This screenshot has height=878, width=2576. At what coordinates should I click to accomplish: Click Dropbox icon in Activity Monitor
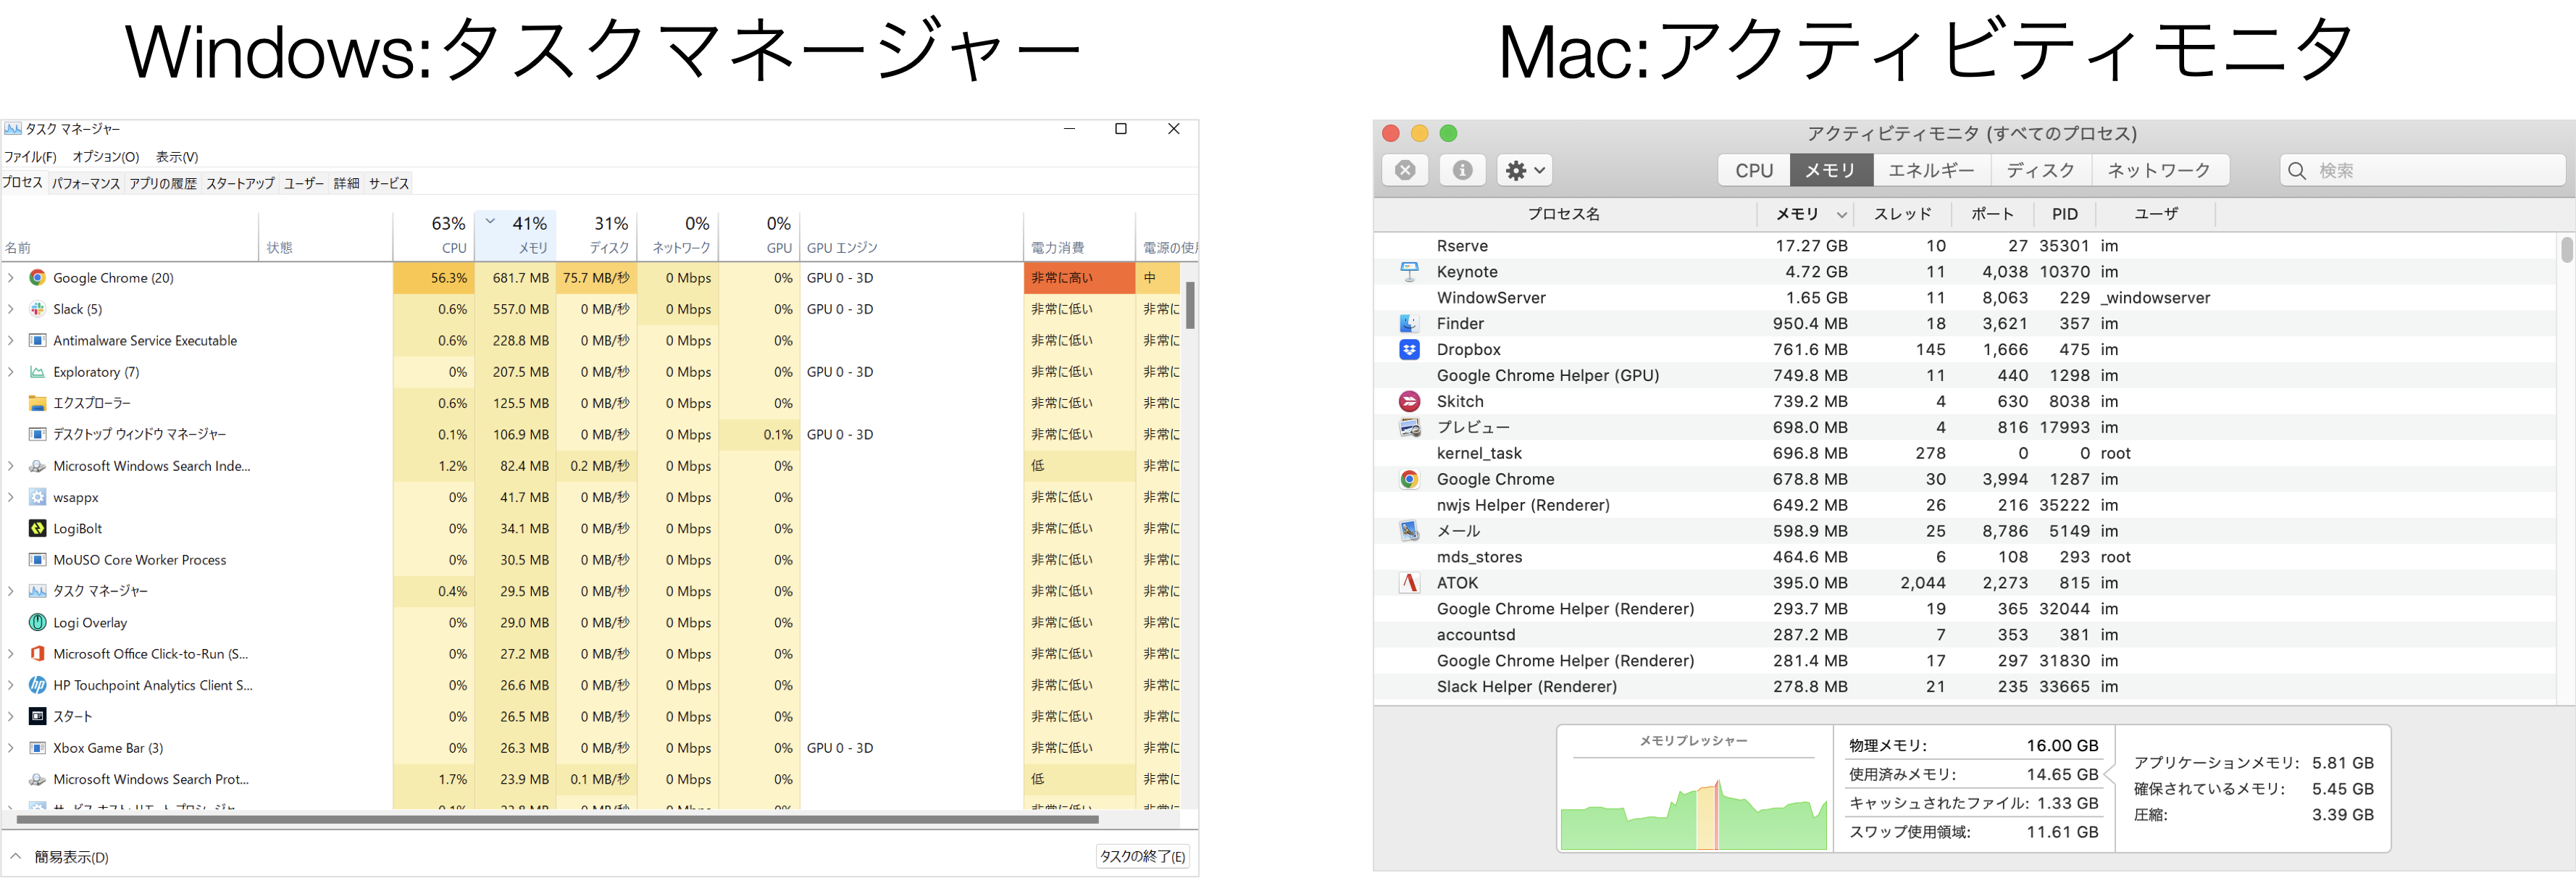pos(1409,350)
